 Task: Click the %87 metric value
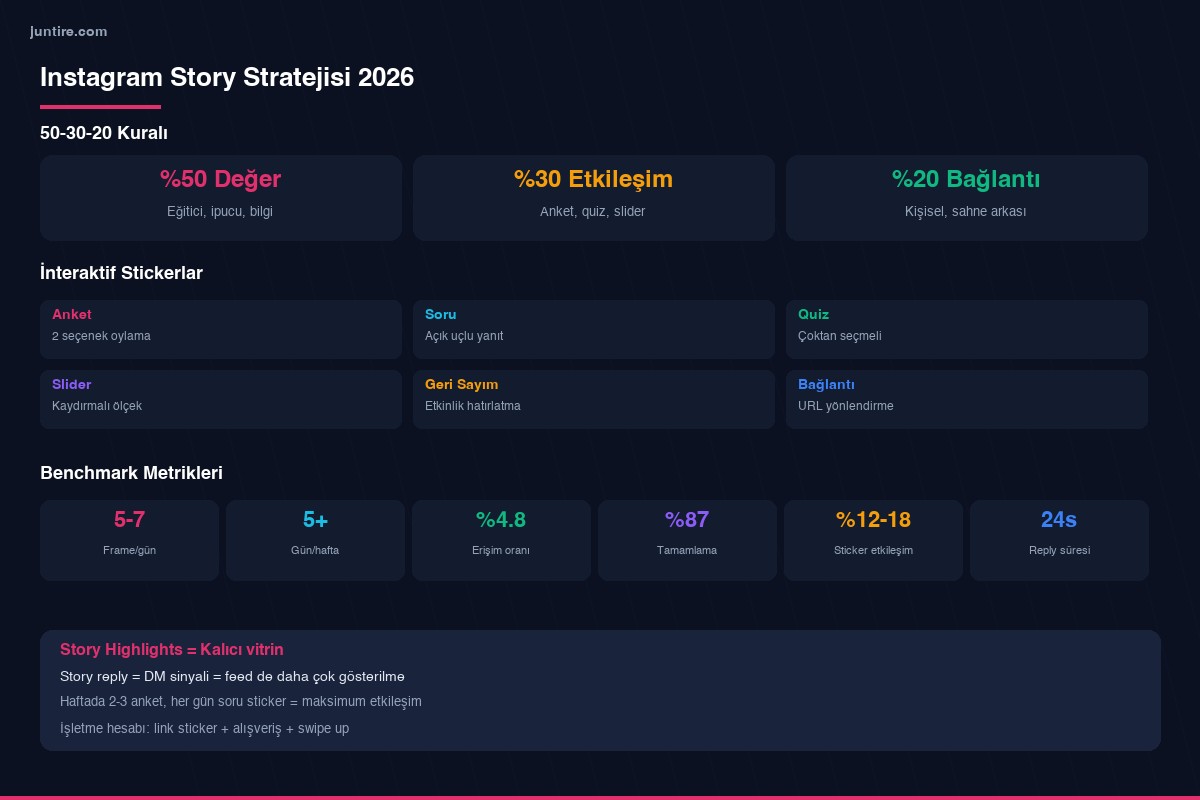coord(687,520)
